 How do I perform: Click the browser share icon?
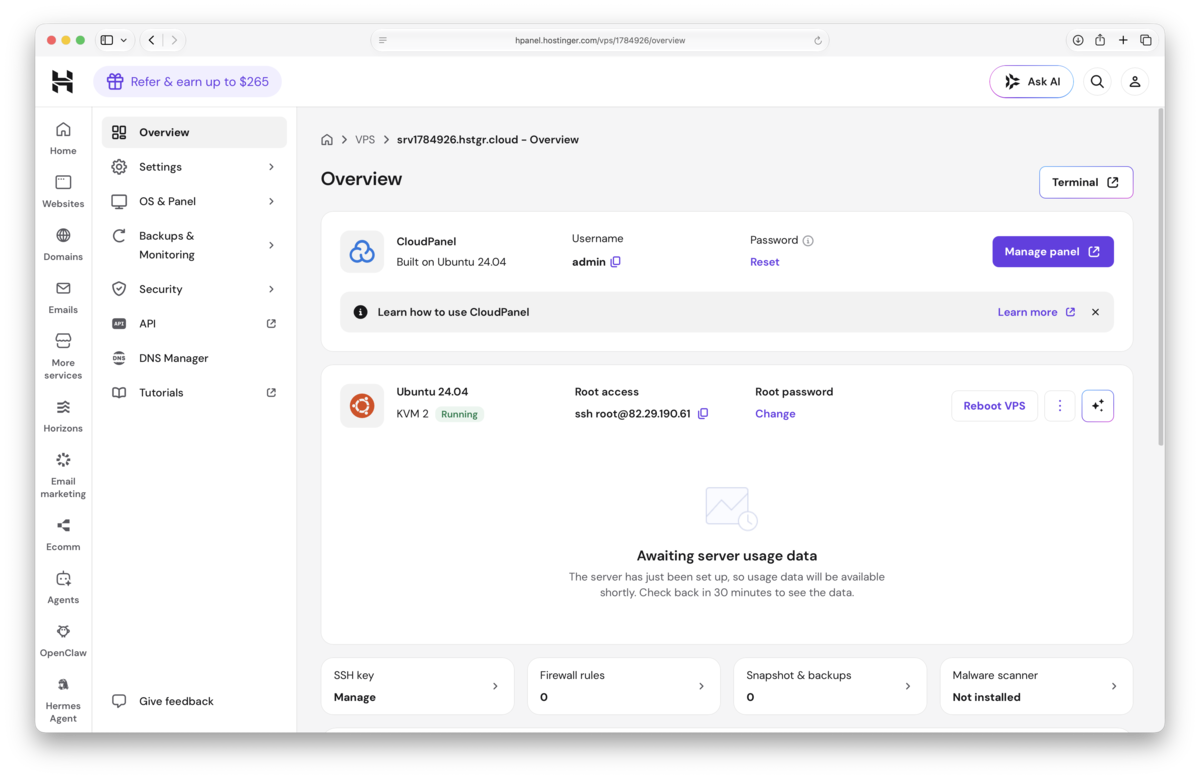pos(1100,40)
